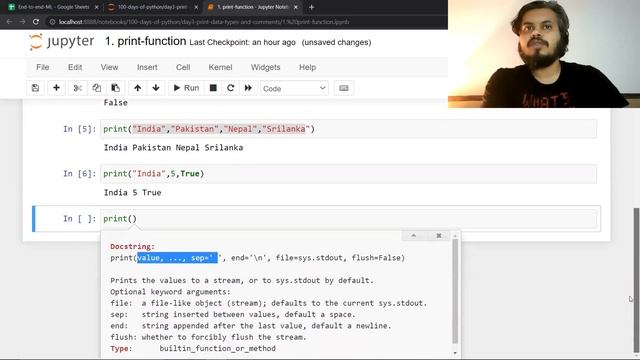Click inside the print() code cell
Image resolution: width=640 pixels, height=360 pixels.
tap(349, 219)
